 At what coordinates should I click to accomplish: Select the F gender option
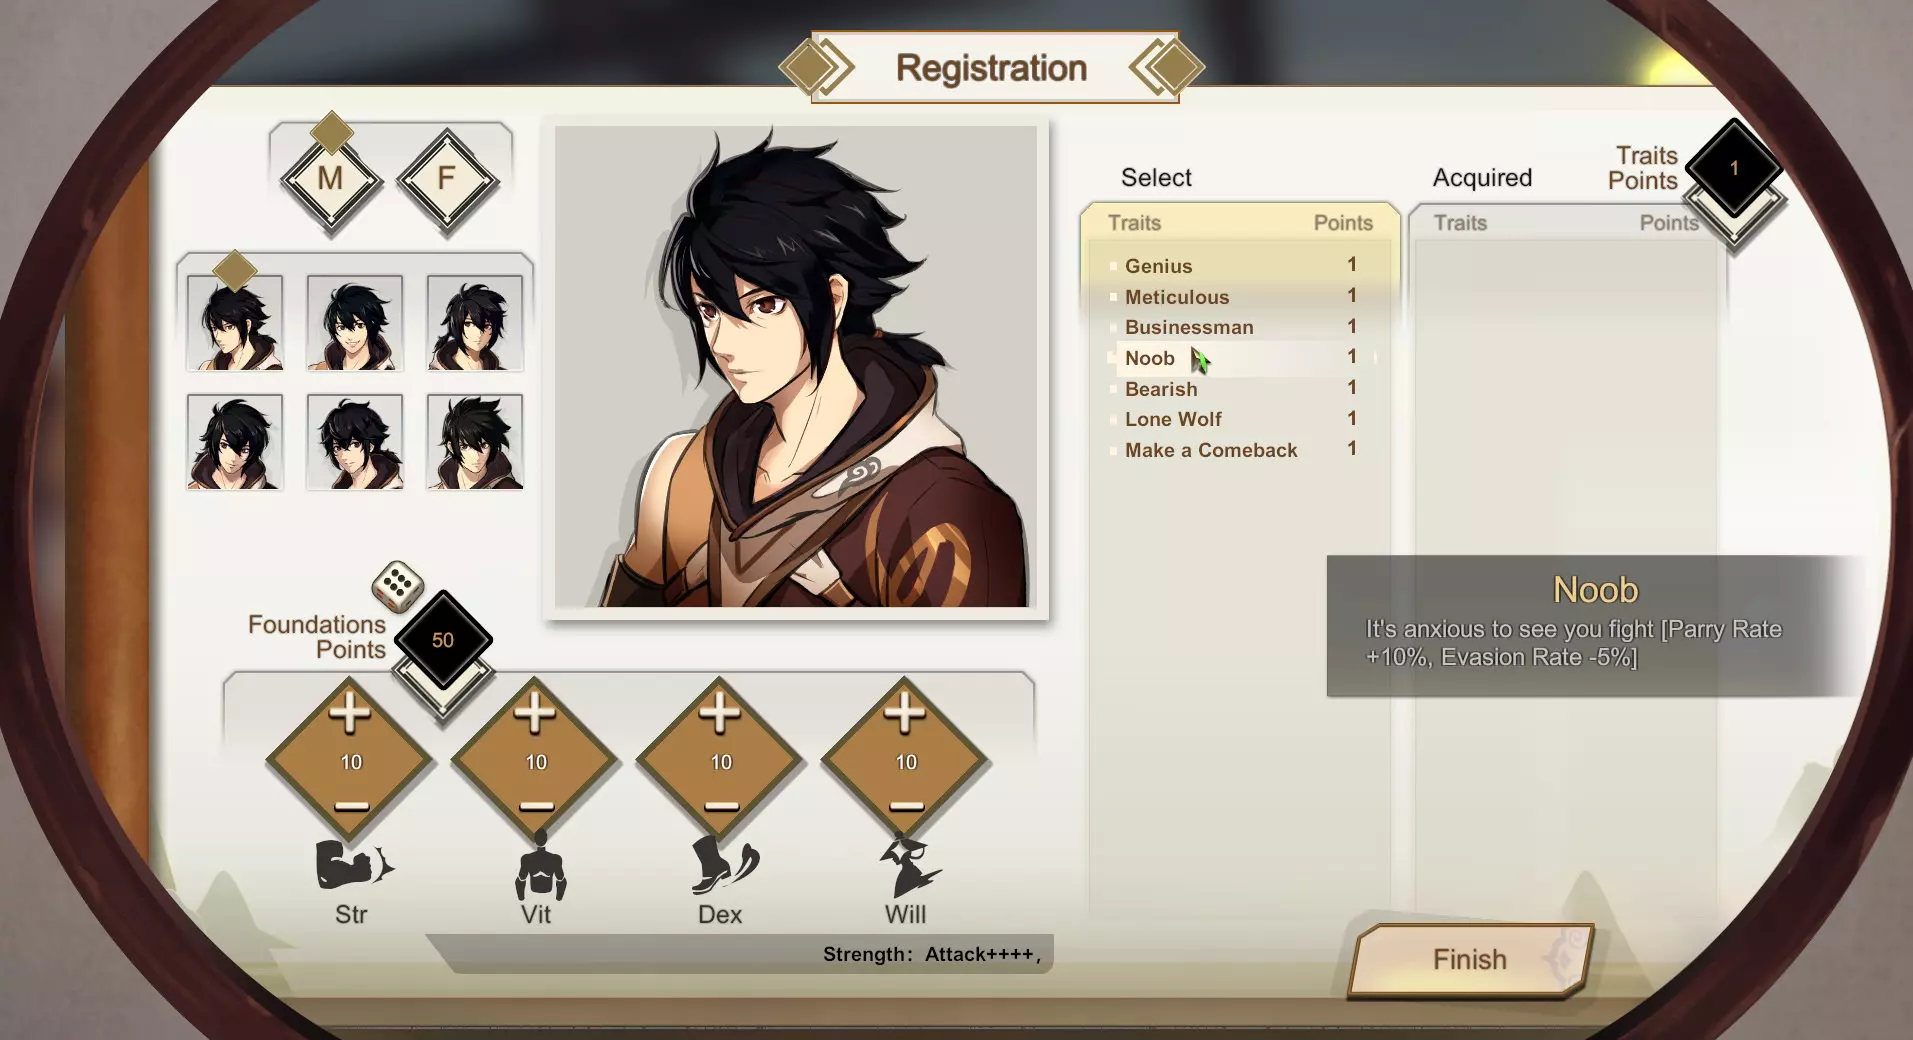(x=447, y=180)
